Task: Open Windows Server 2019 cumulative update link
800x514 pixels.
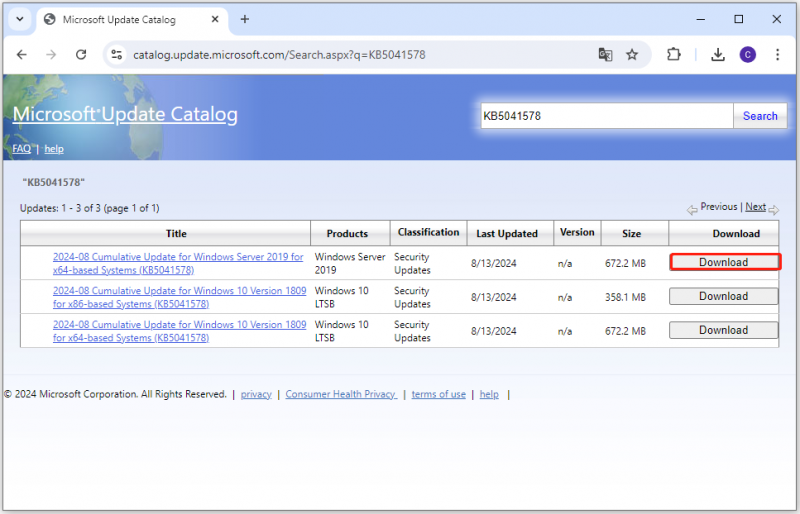Action: point(178,263)
